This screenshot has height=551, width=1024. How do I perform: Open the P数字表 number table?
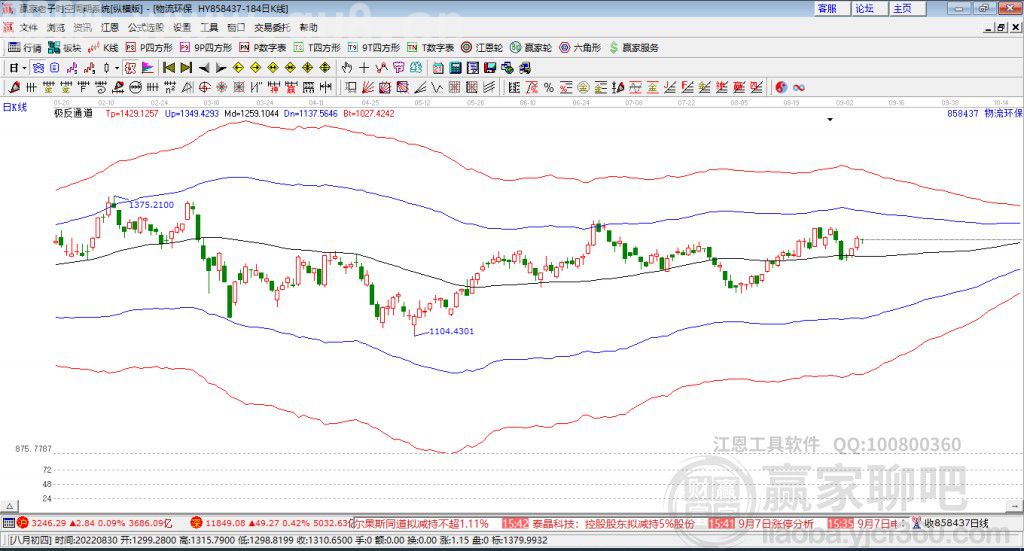[263, 48]
